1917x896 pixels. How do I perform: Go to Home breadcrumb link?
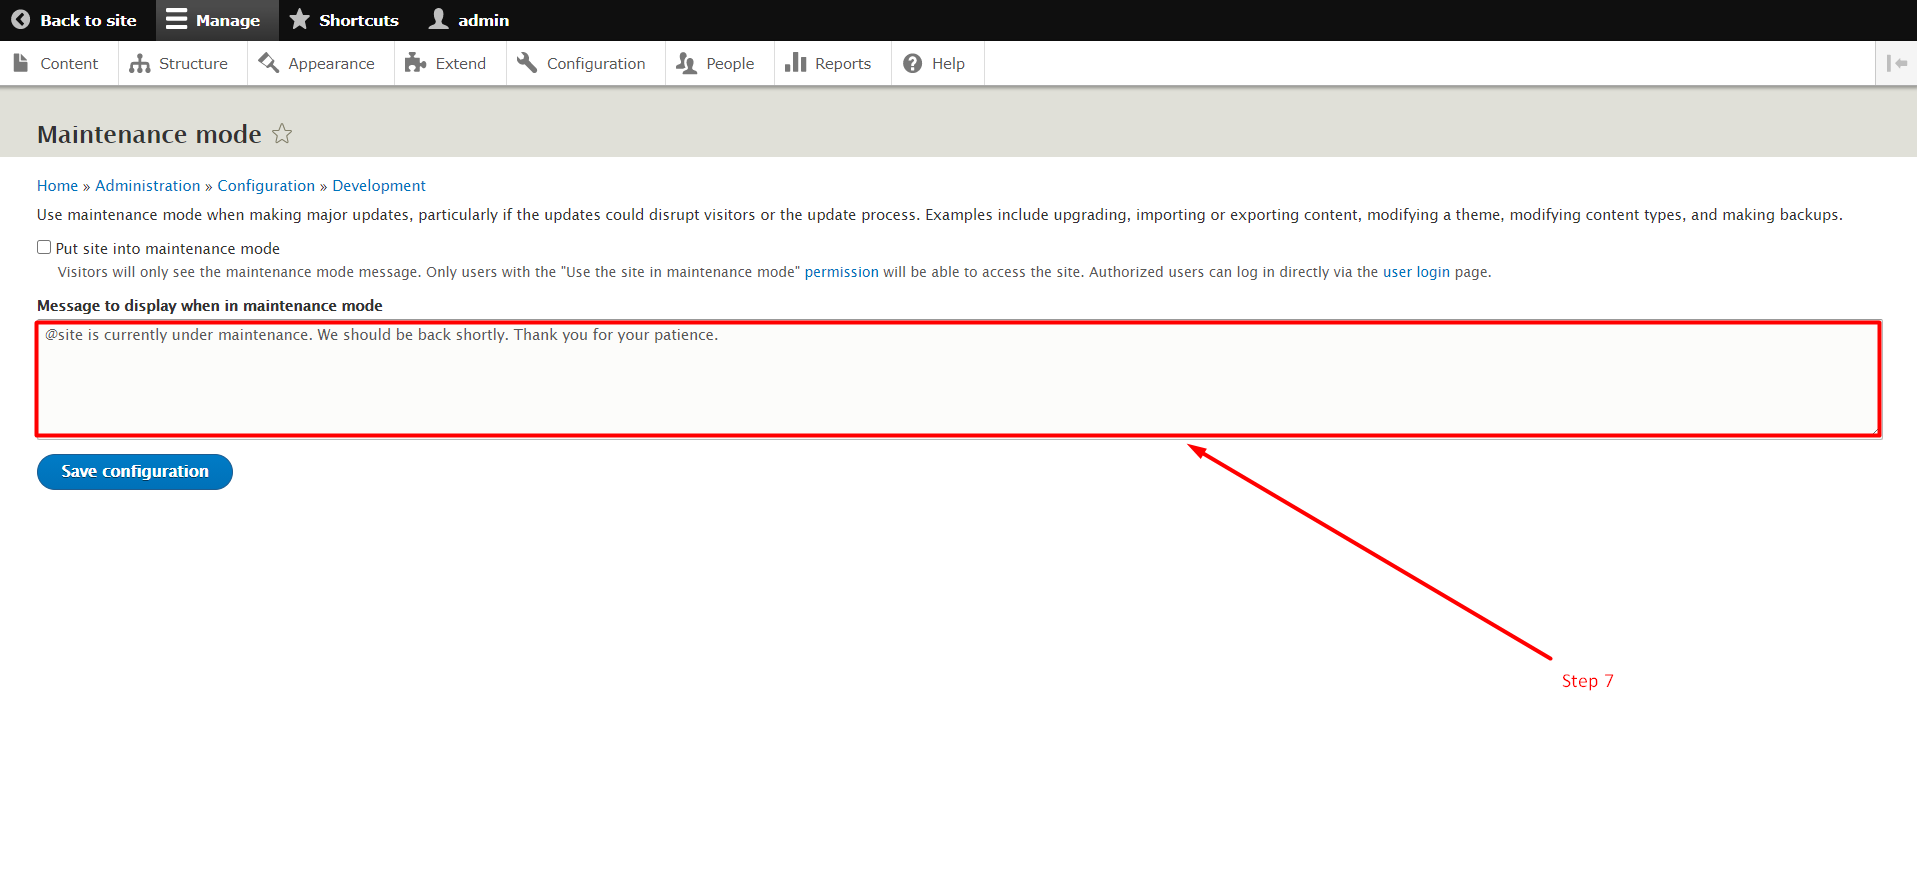57,186
